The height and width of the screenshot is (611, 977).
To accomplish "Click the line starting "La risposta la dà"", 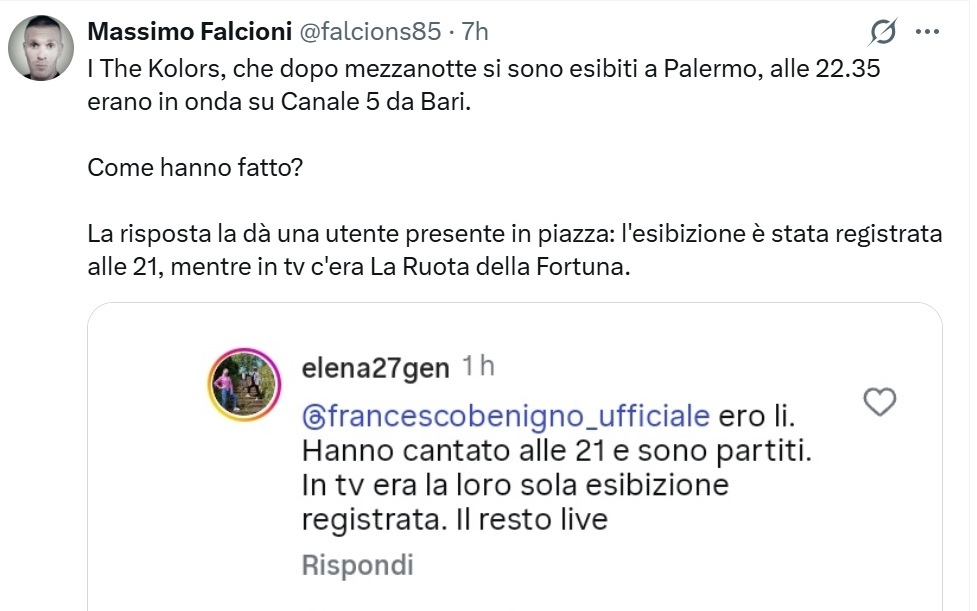I will point(514,235).
